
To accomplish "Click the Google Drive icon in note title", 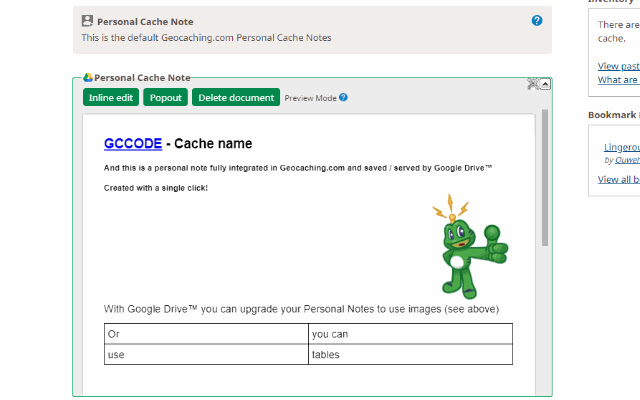I will [x=88, y=77].
